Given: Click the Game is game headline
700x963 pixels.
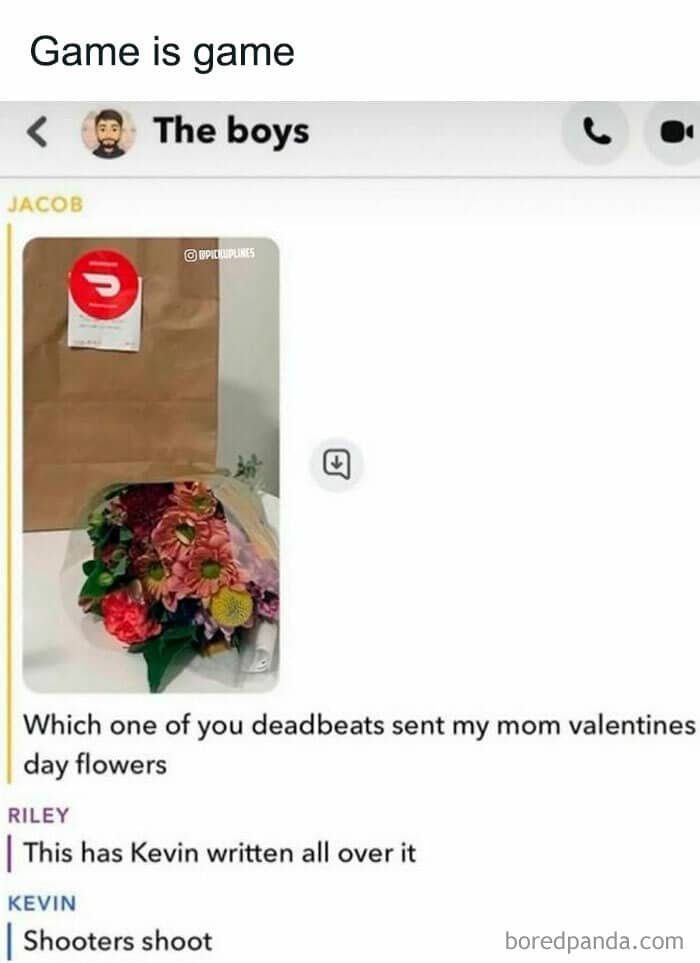Looking at the screenshot, I should tap(162, 53).
